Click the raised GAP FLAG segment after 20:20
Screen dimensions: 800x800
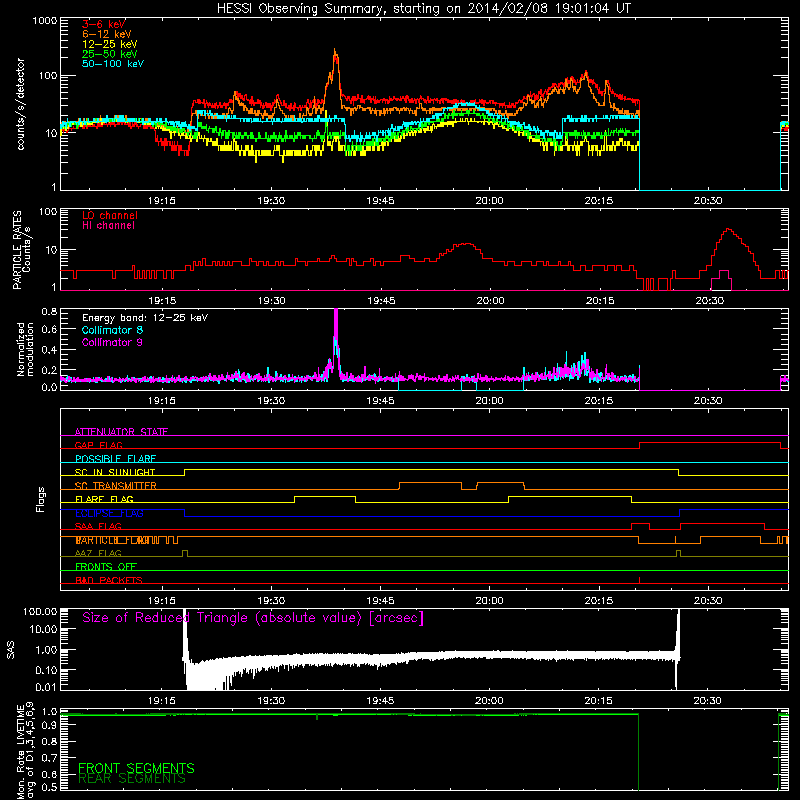pyautogui.click(x=710, y=443)
